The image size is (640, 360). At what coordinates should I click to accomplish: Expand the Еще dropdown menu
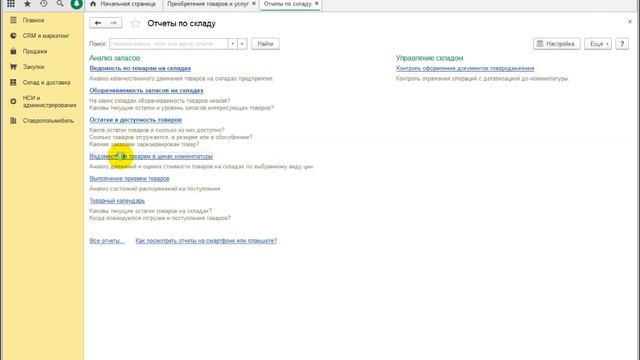coord(598,44)
